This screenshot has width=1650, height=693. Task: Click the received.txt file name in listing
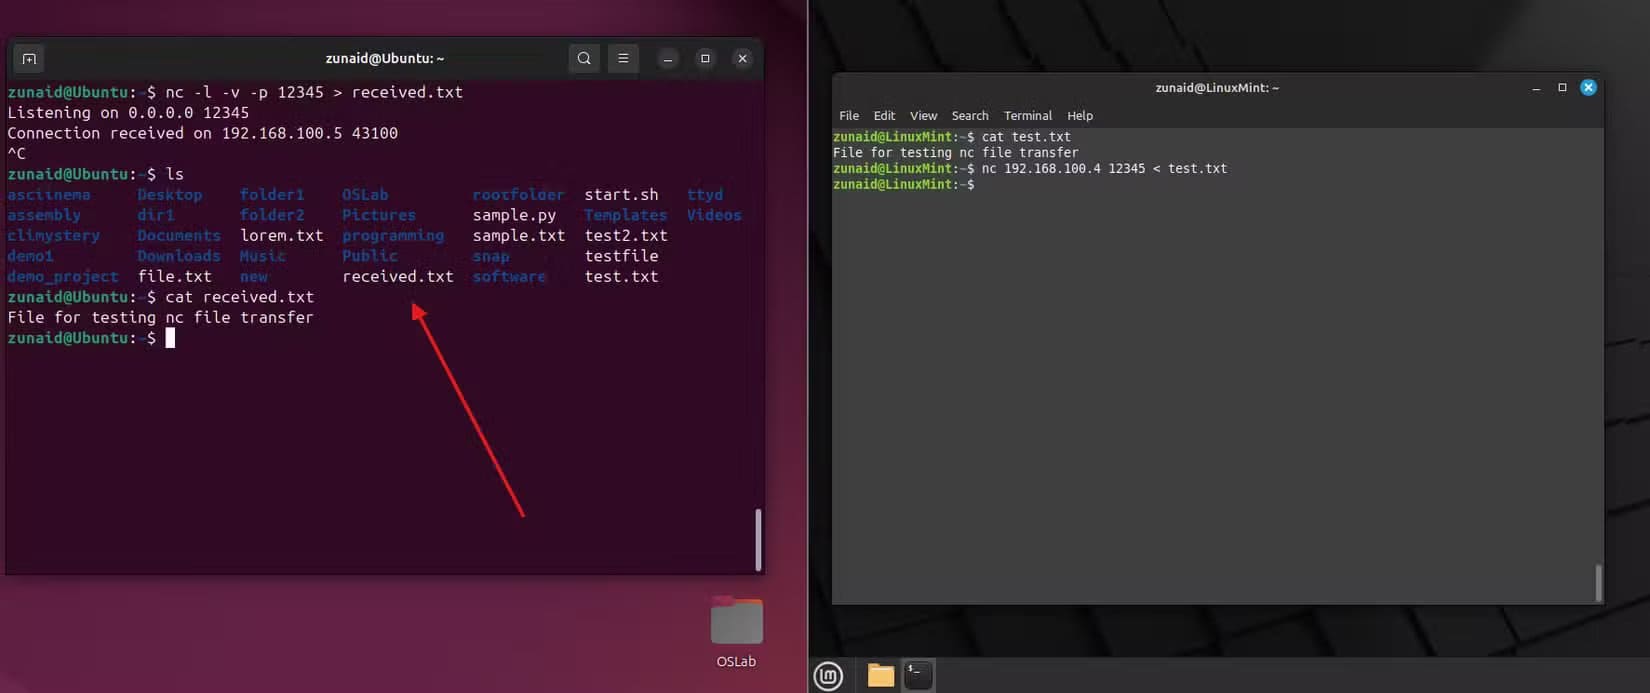point(398,277)
